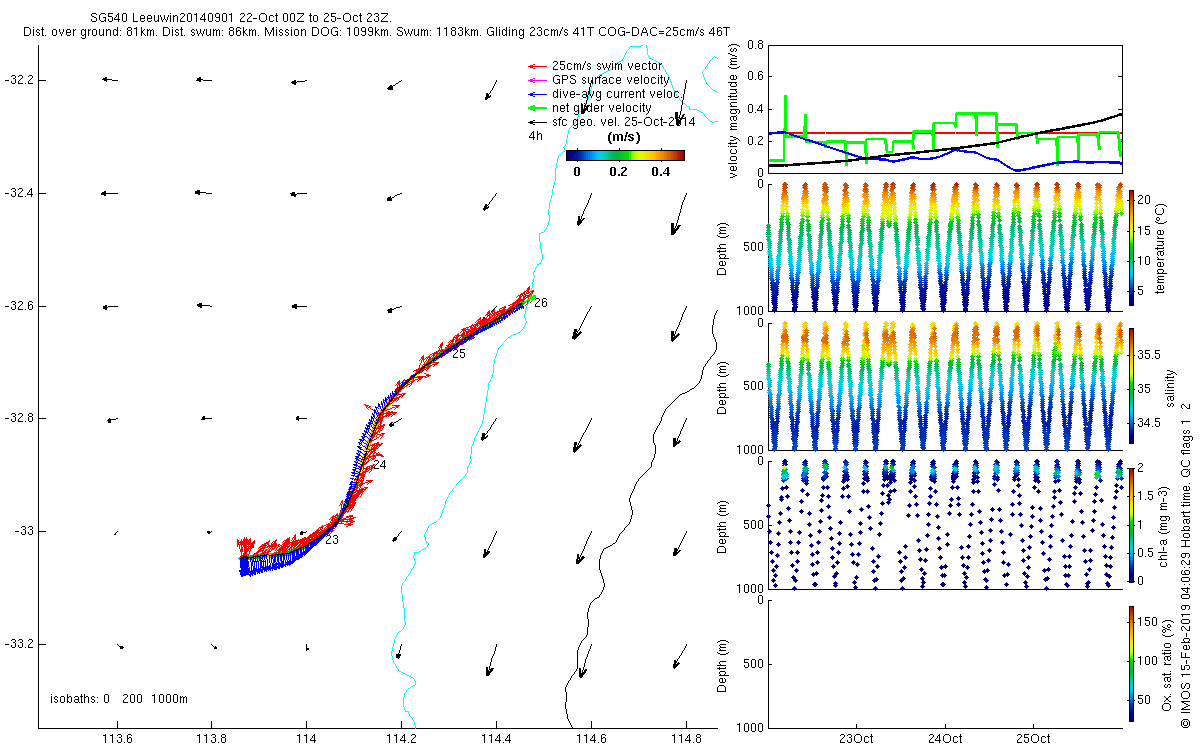Image resolution: width=1200 pixels, height=750 pixels.
Task: Click the latitude tick label -32.4
Action: pos(20,192)
